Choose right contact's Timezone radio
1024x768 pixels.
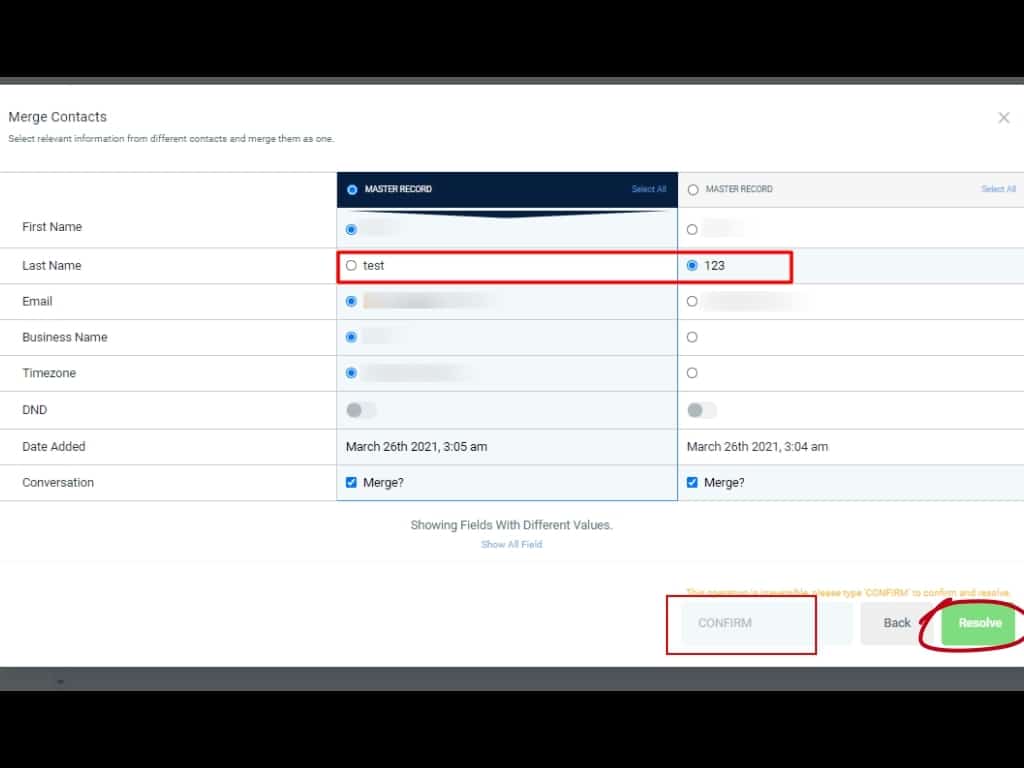click(x=692, y=373)
